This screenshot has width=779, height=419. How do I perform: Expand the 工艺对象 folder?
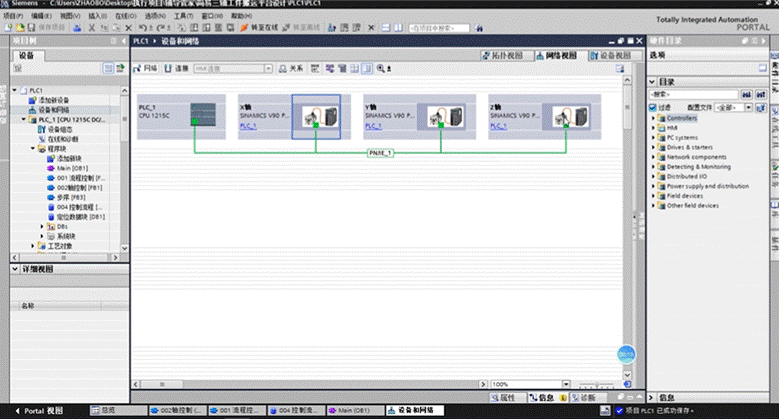coord(33,246)
